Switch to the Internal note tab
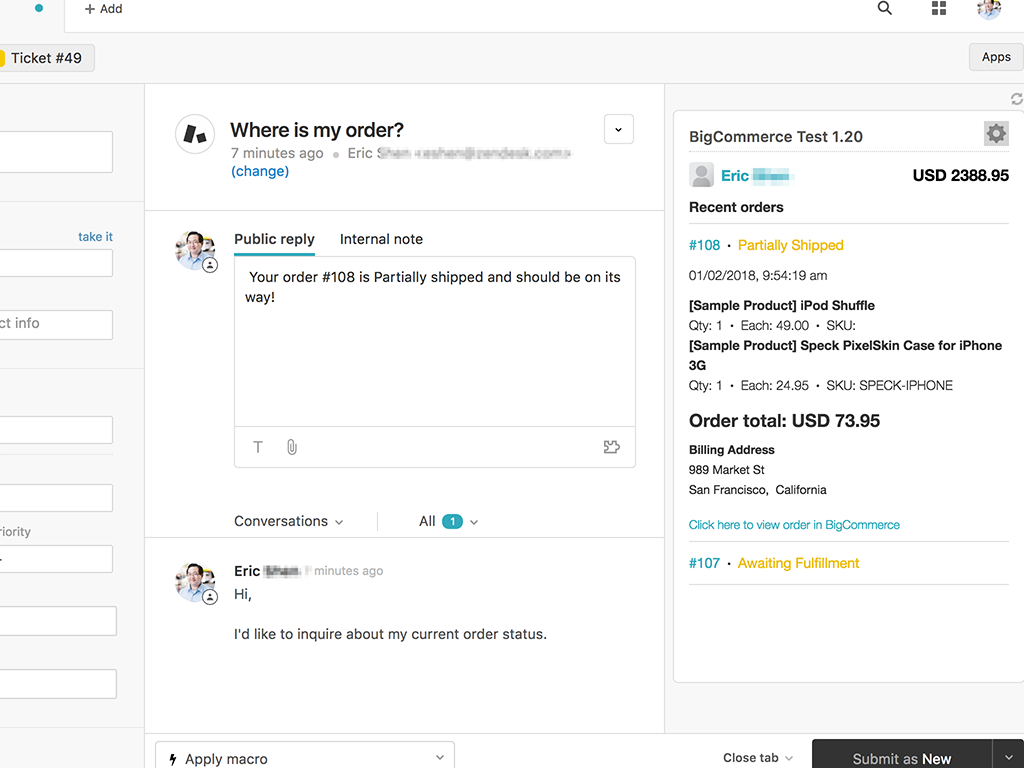 [x=381, y=239]
